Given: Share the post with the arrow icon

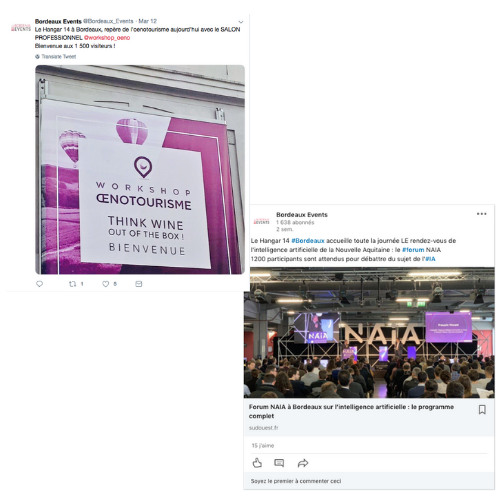Looking at the screenshot, I should (303, 463).
